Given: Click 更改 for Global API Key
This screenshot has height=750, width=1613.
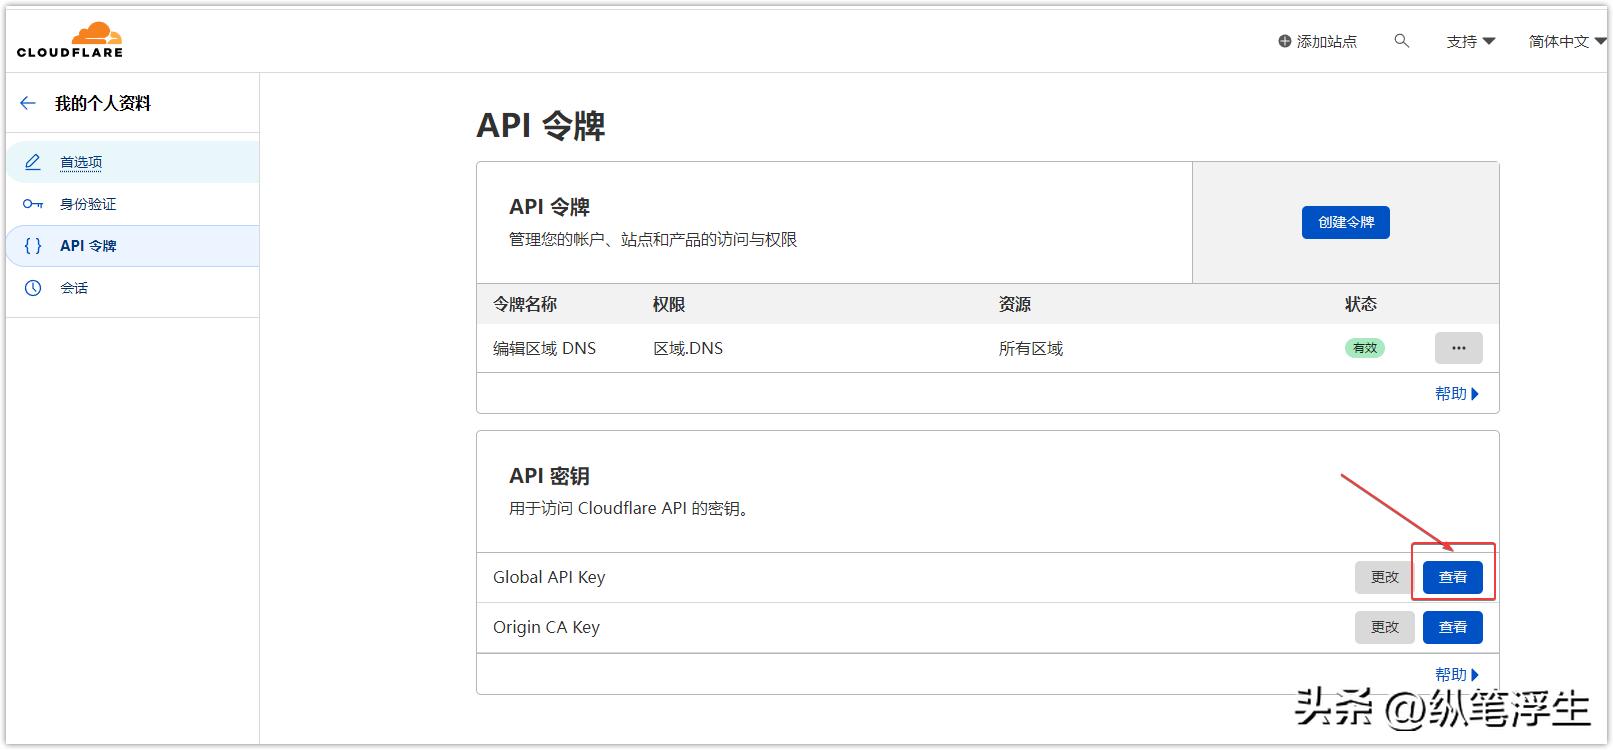Looking at the screenshot, I should coord(1385,577).
